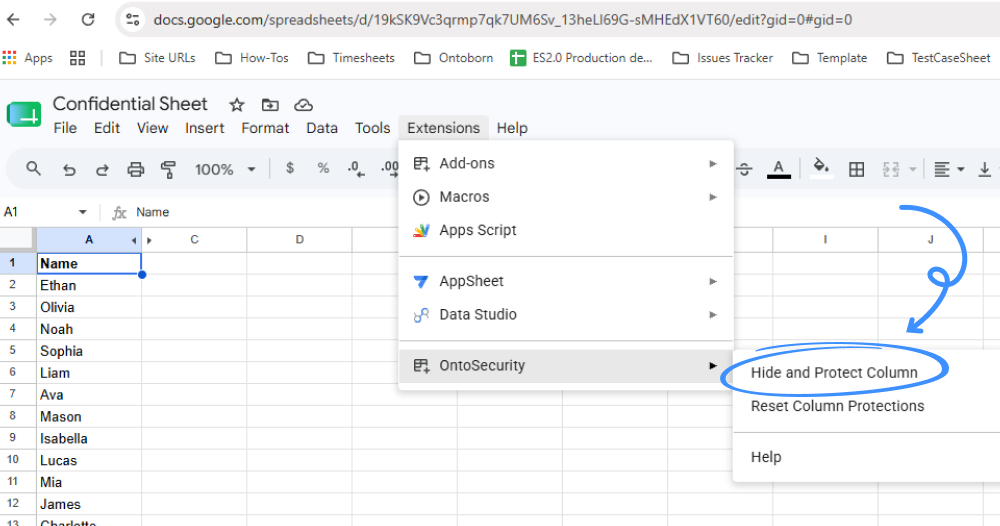Star the Confidential Sheet document
This screenshot has width=1000, height=526.
click(x=237, y=105)
